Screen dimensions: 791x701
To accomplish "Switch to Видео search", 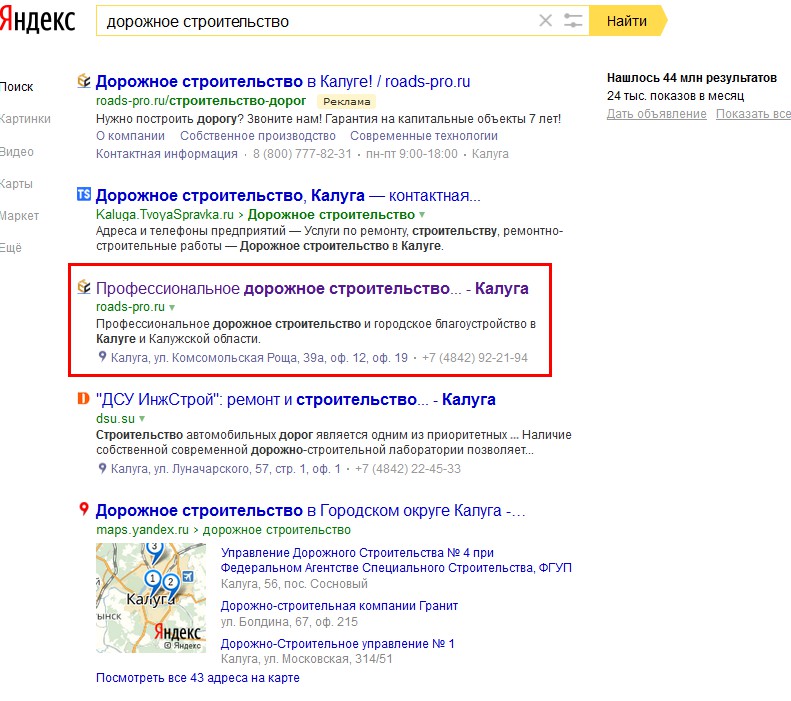I will coord(17,151).
